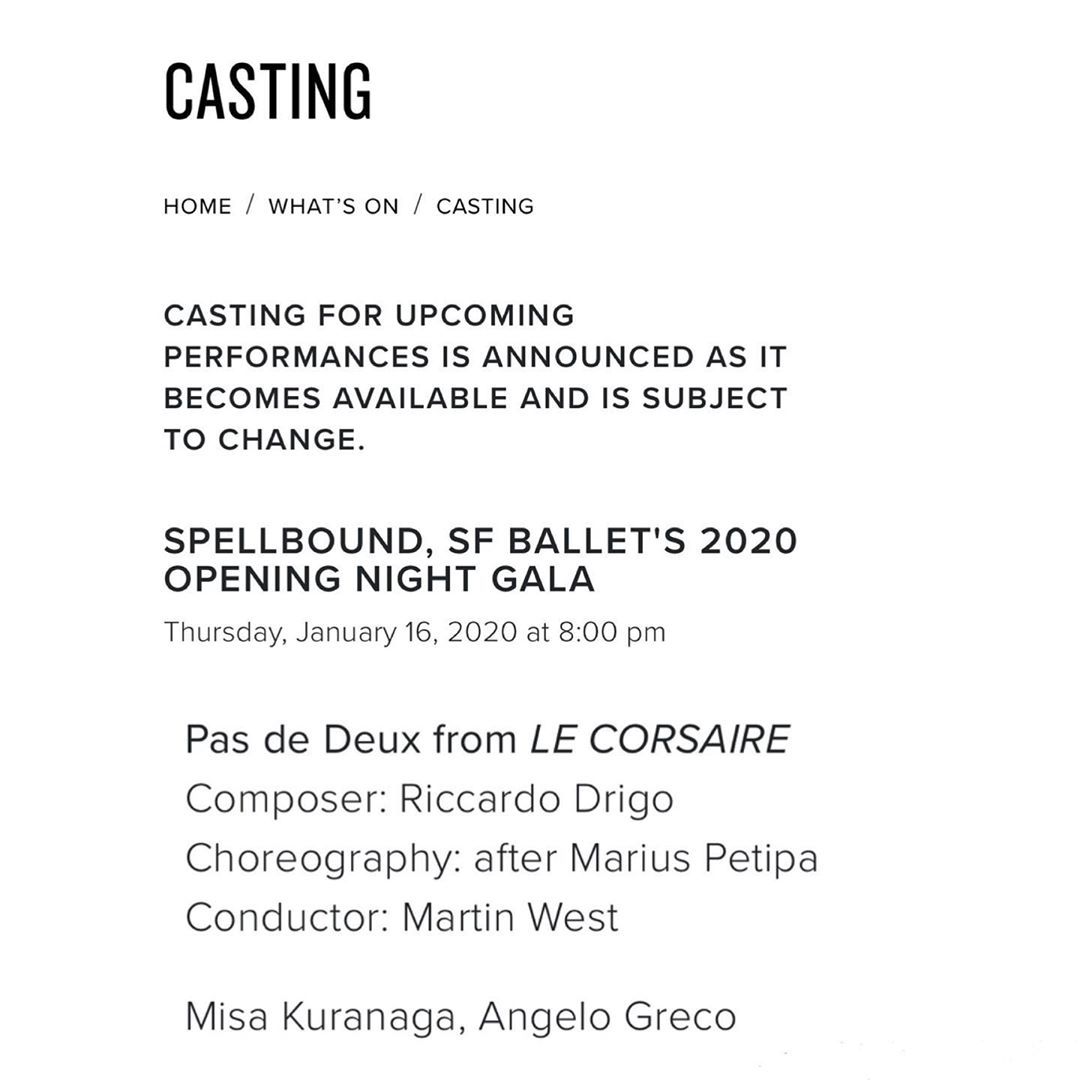Select the CASTING breadcrumb item
This screenshot has width=1080, height=1080.
click(485, 207)
